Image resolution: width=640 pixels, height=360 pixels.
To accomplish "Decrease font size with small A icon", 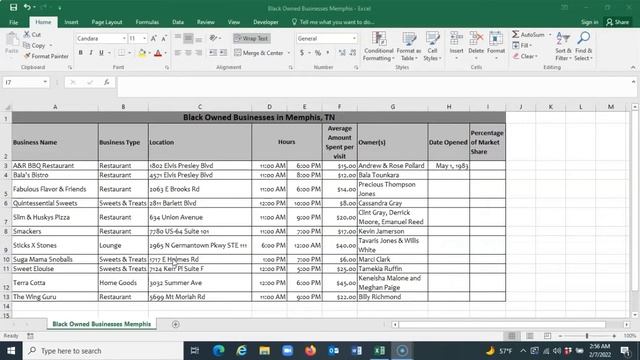I will tap(164, 38).
